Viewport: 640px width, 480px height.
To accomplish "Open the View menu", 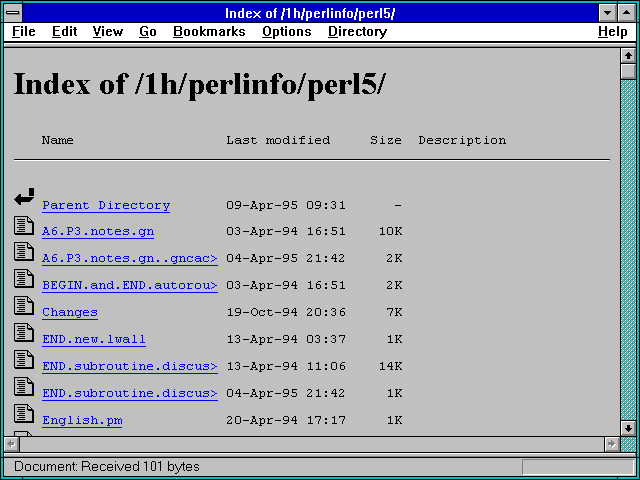I will coord(108,31).
